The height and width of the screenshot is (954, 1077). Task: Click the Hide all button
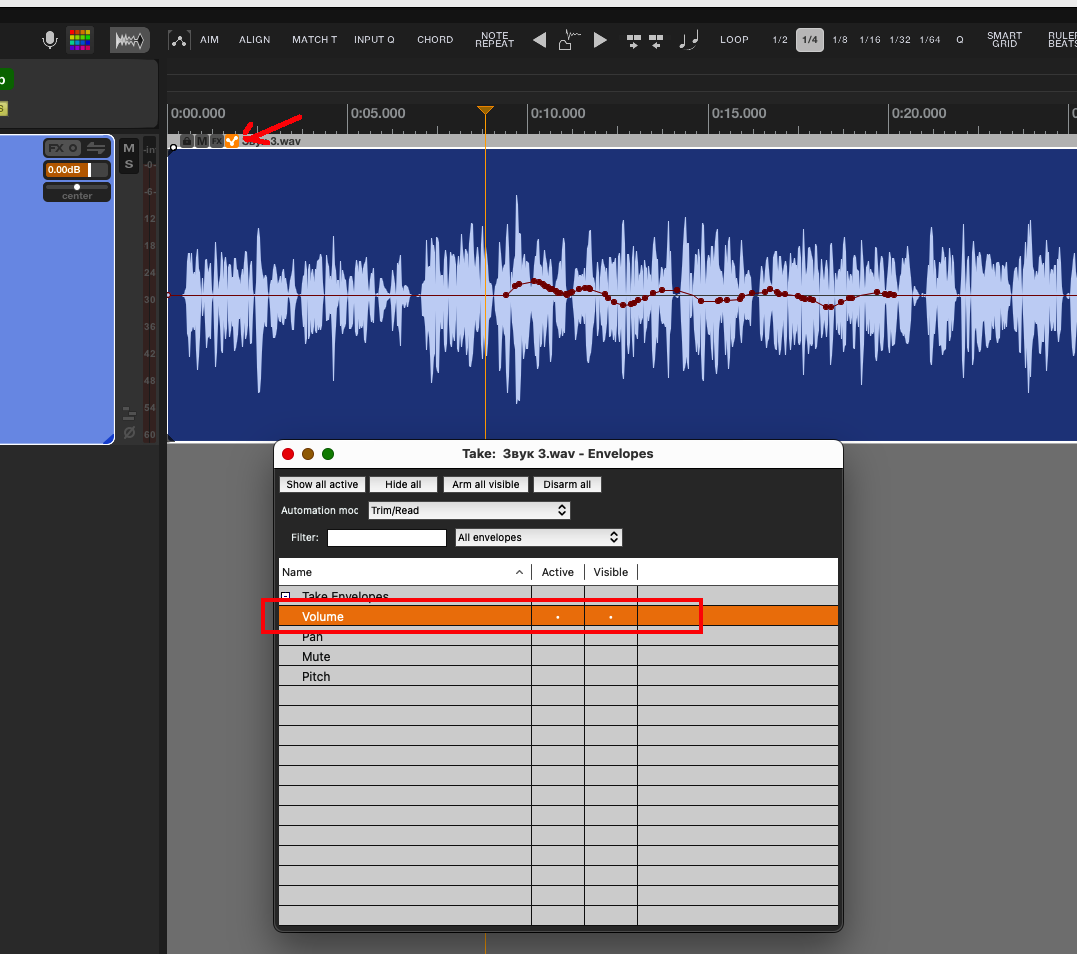pyautogui.click(x=403, y=484)
